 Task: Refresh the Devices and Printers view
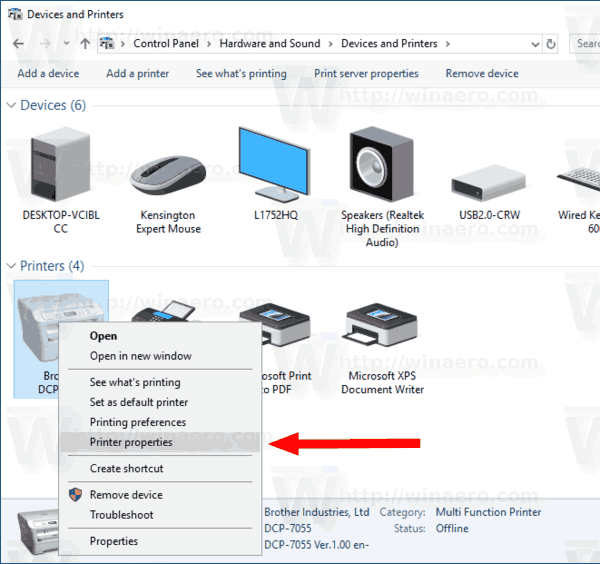point(551,44)
